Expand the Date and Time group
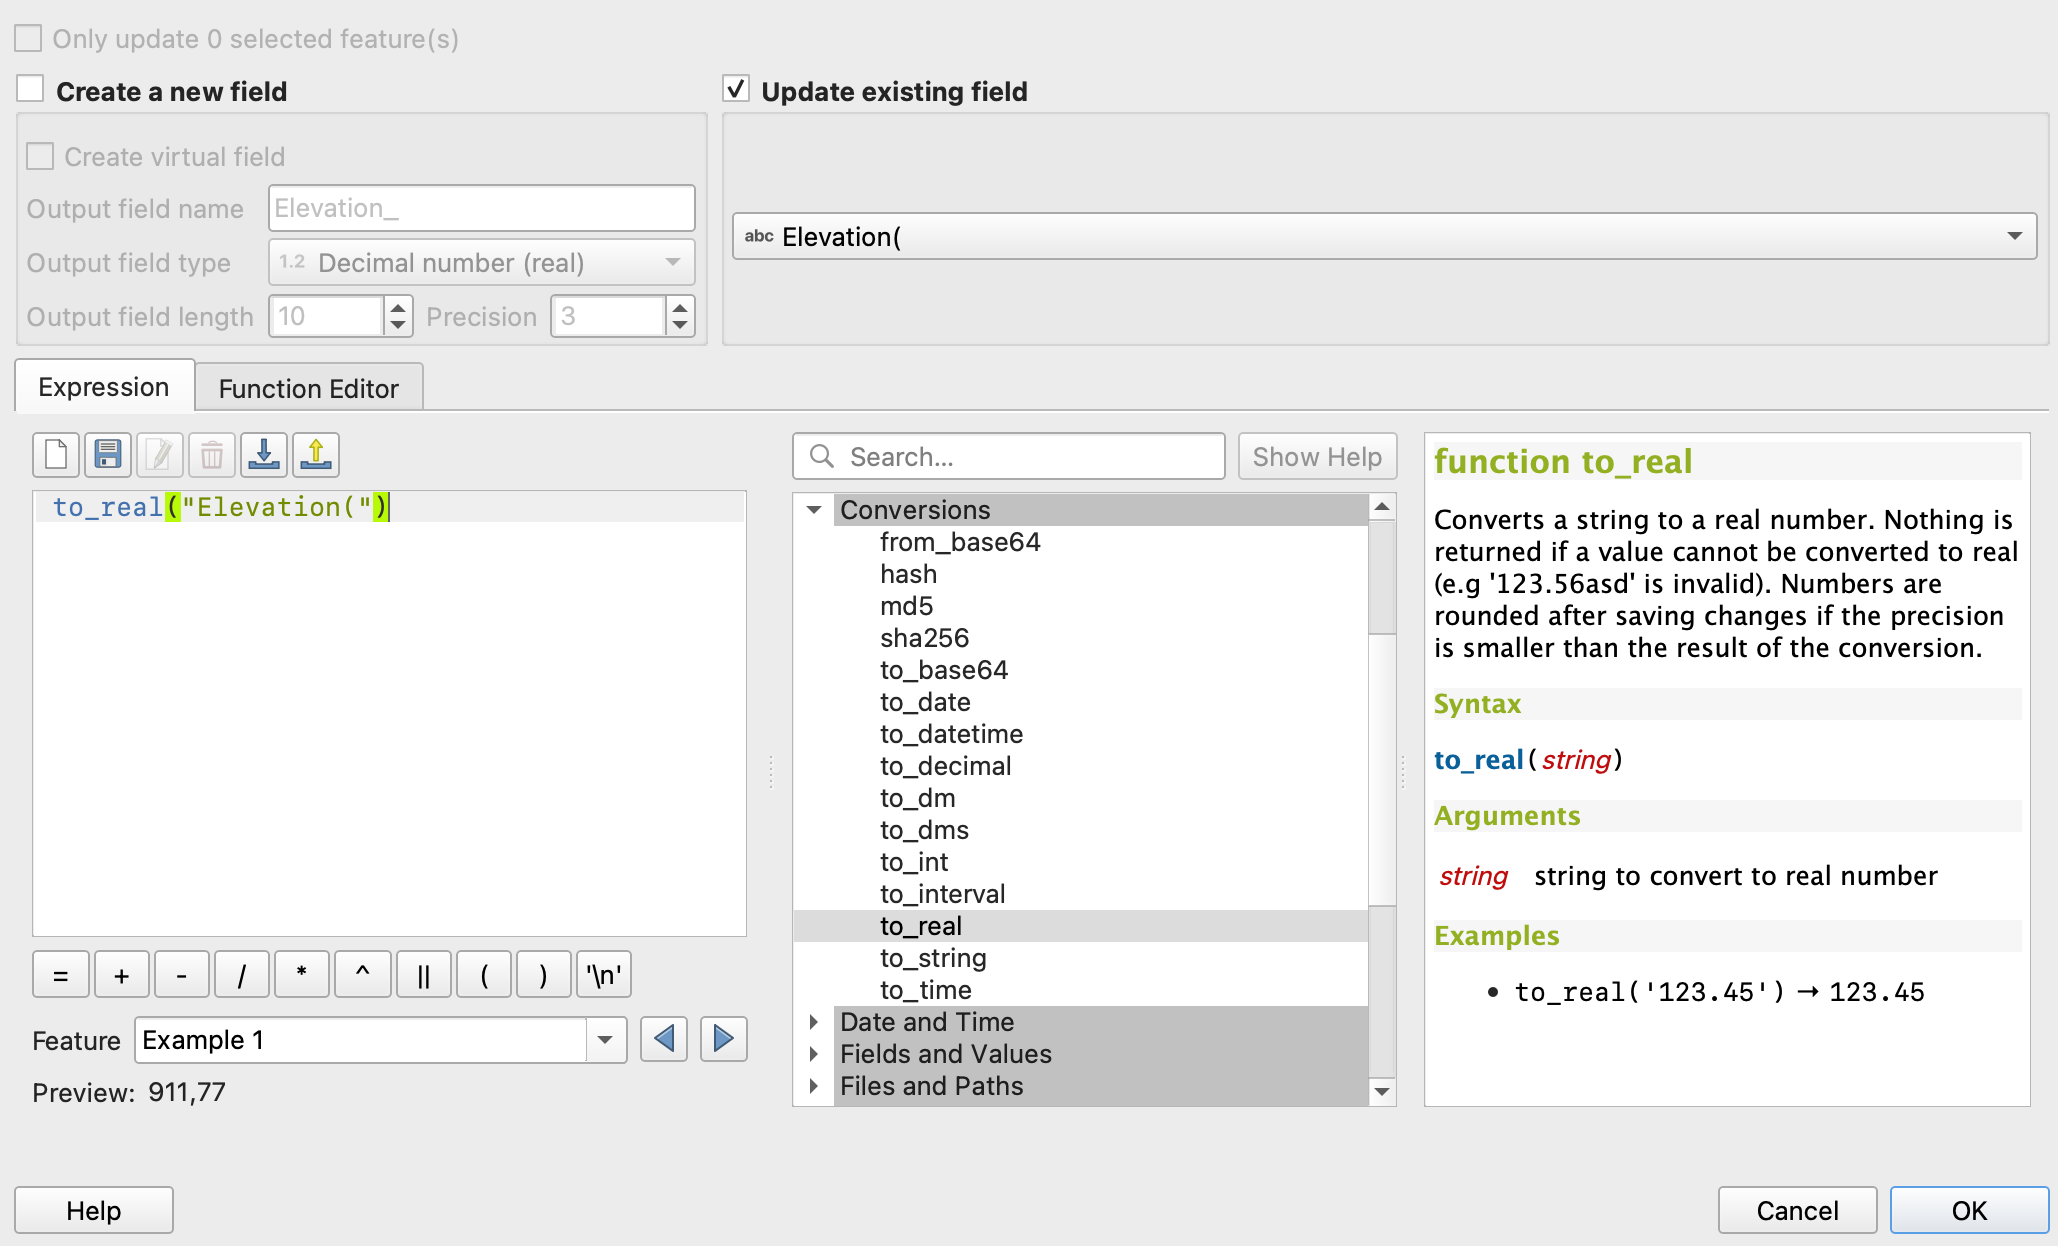This screenshot has height=1246, width=2058. point(814,1022)
